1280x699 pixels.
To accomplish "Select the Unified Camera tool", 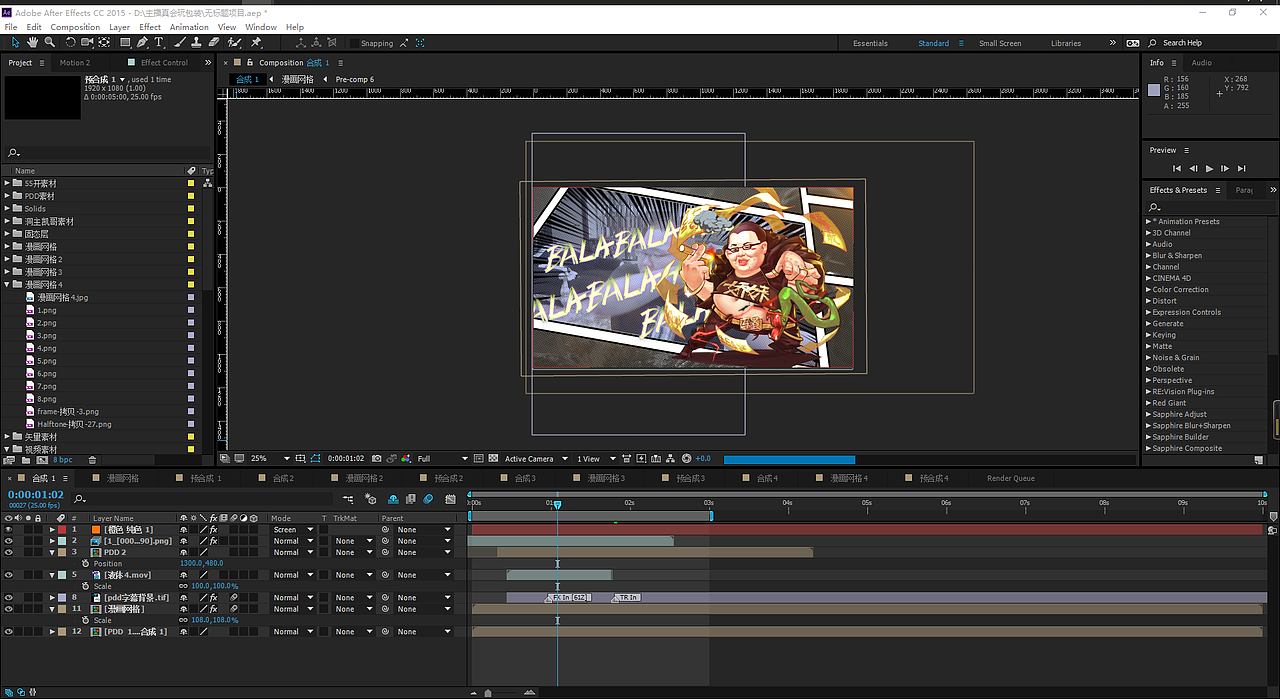I will pos(87,43).
